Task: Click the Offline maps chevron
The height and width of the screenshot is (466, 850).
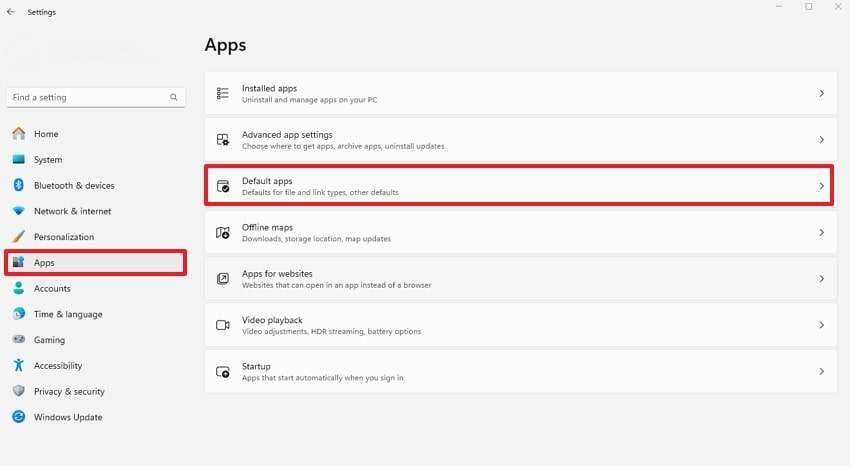Action: [x=822, y=232]
